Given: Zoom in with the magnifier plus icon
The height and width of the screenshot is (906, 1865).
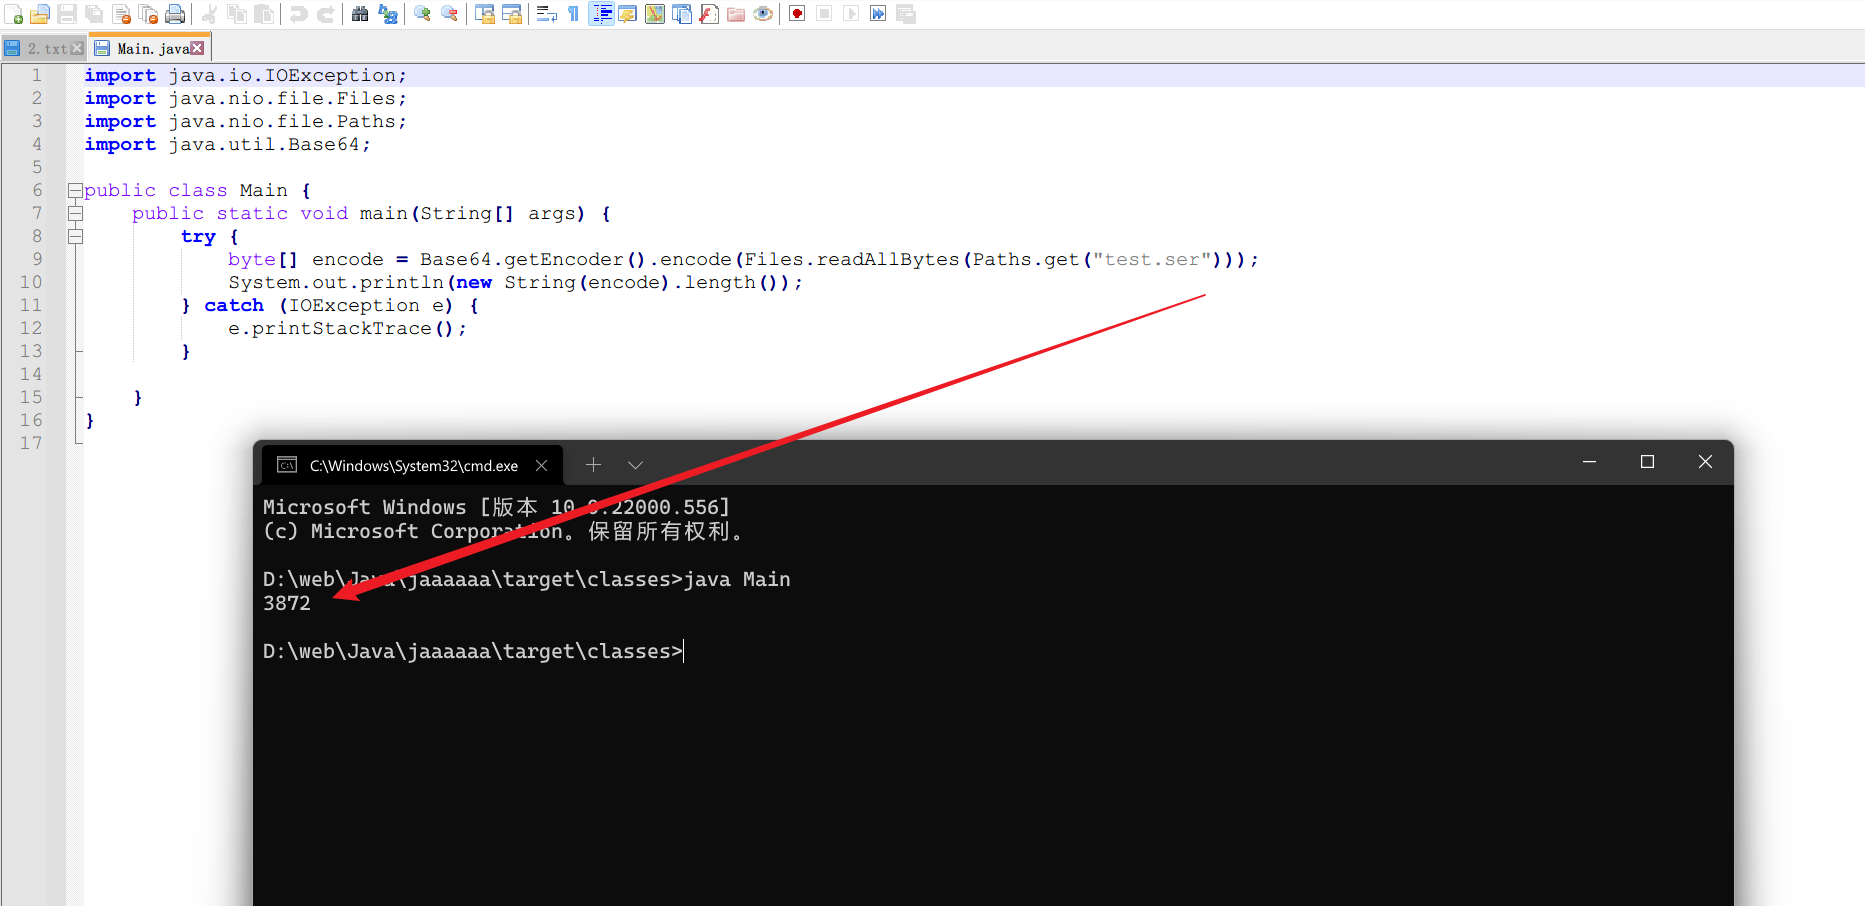Looking at the screenshot, I should click(422, 14).
